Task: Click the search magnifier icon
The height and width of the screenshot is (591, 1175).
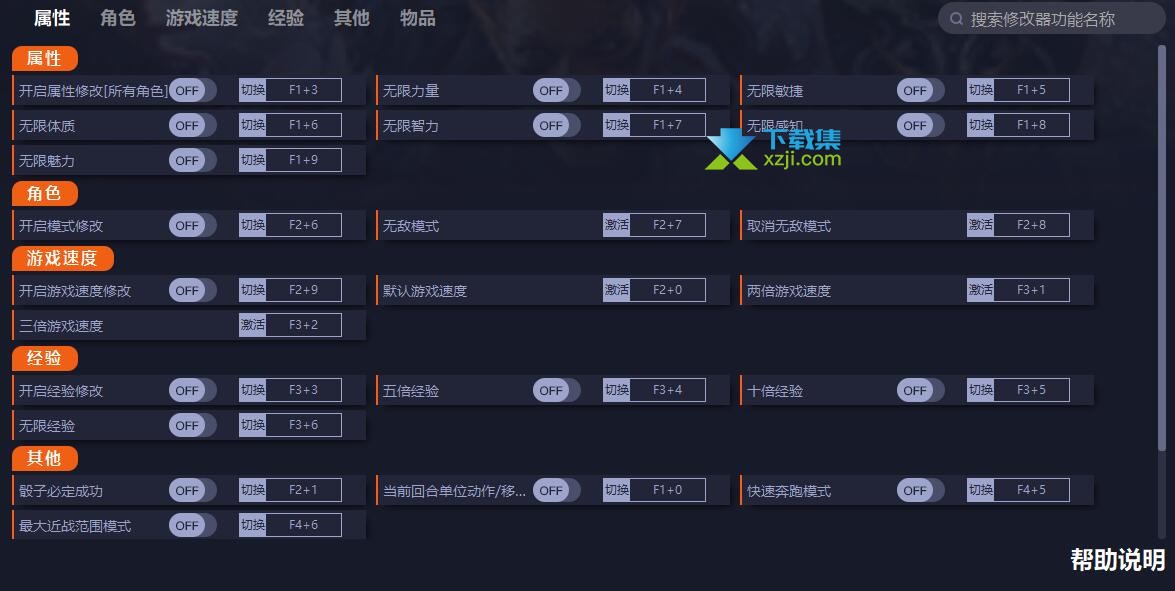Action: click(x=956, y=19)
